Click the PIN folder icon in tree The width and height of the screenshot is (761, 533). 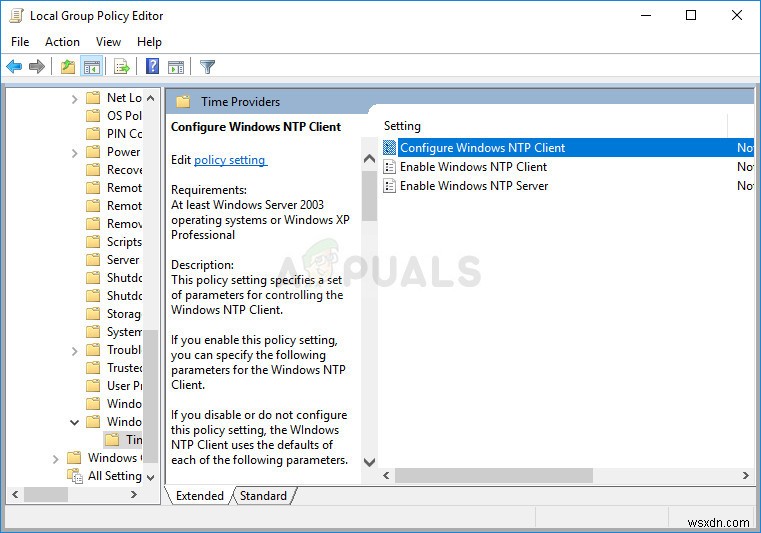tap(93, 133)
